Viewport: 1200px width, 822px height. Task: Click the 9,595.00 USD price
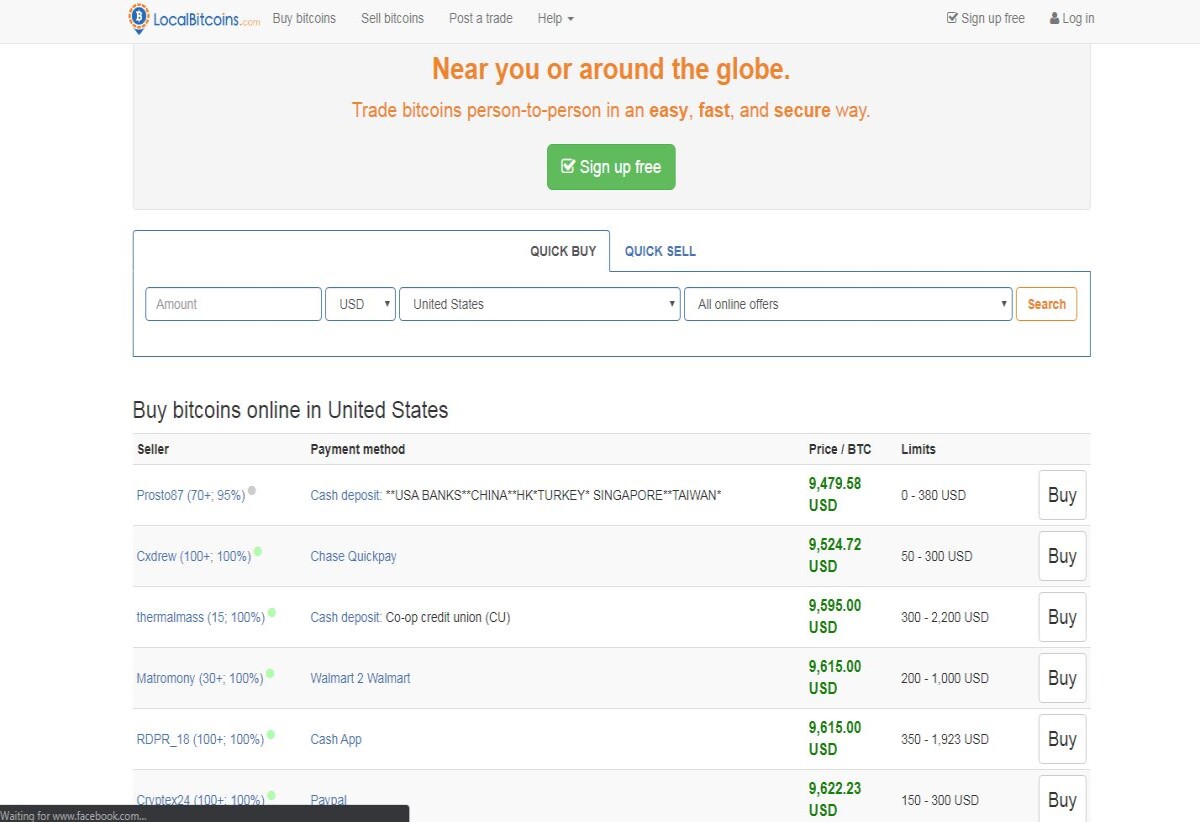(835, 616)
